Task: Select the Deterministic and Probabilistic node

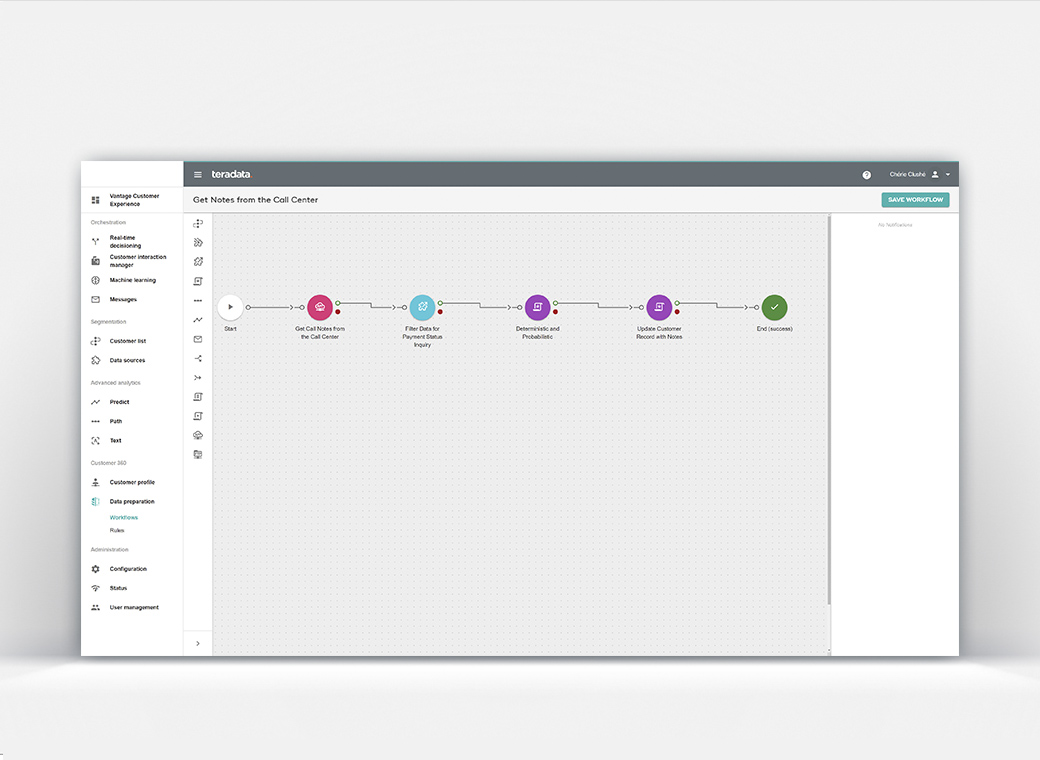Action: coord(538,307)
